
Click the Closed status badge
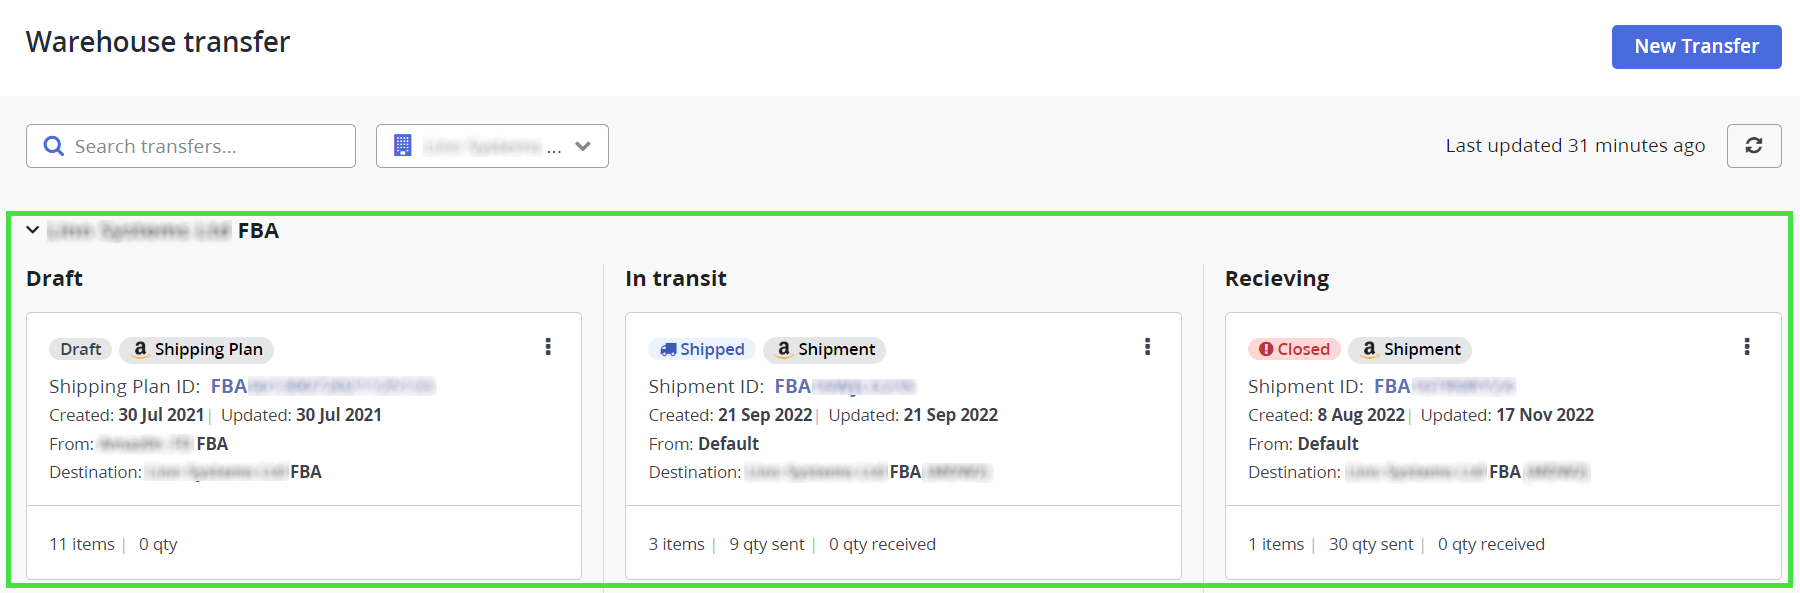[1294, 349]
